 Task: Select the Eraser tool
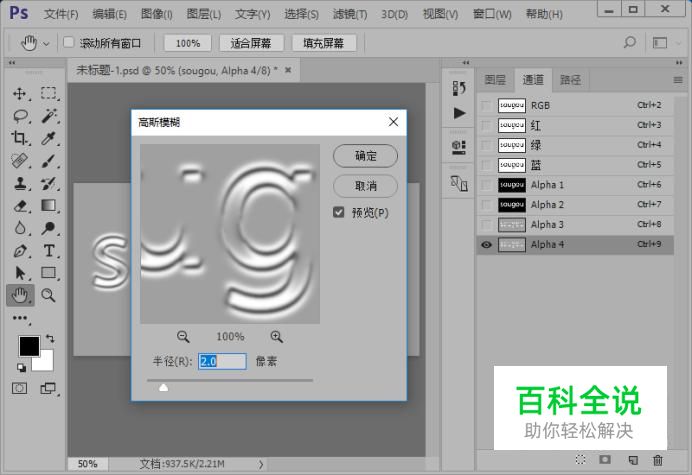coord(20,206)
